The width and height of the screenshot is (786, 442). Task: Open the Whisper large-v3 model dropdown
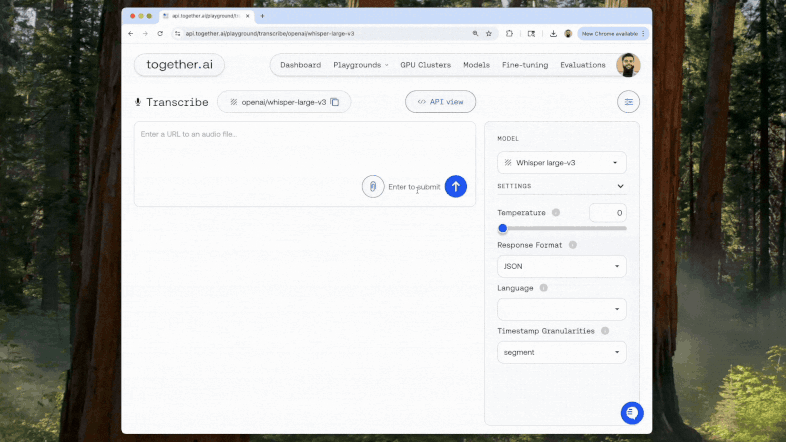[561, 163]
